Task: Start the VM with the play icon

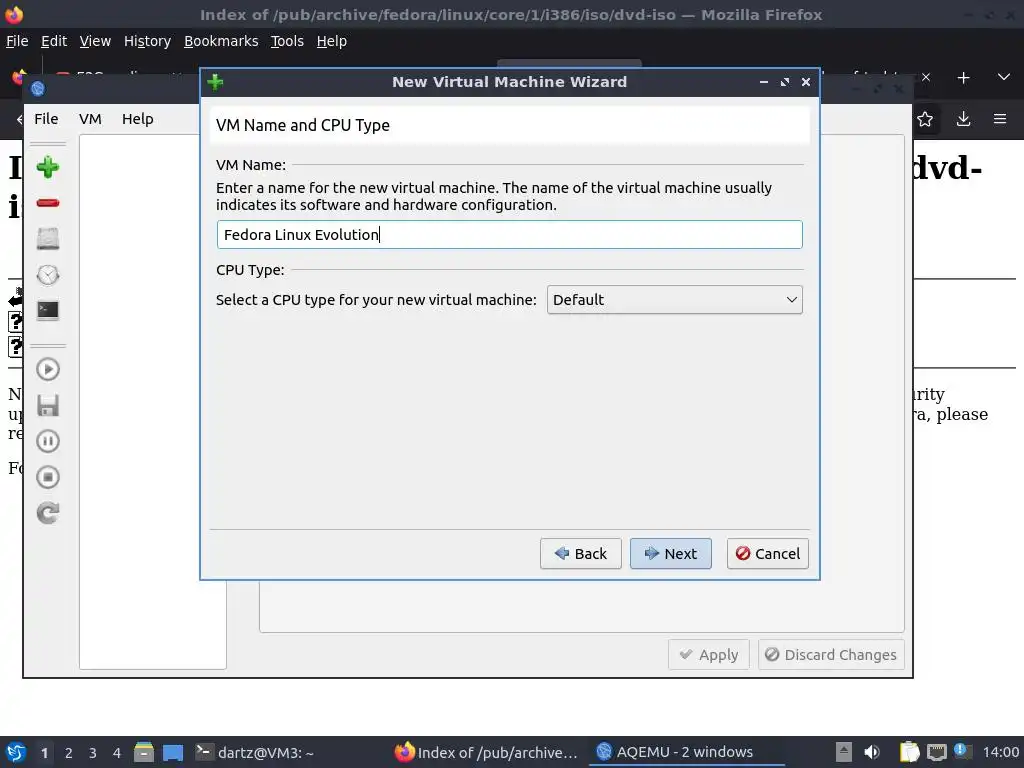Action: click(48, 370)
